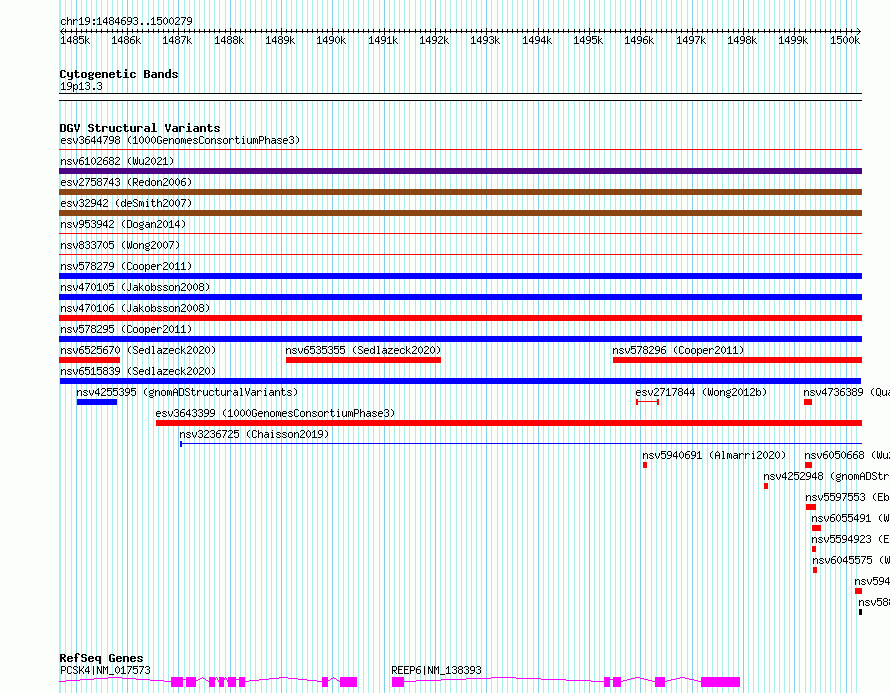Select the last large REEP6 exon block
890x693 pixels.
(x=720, y=682)
